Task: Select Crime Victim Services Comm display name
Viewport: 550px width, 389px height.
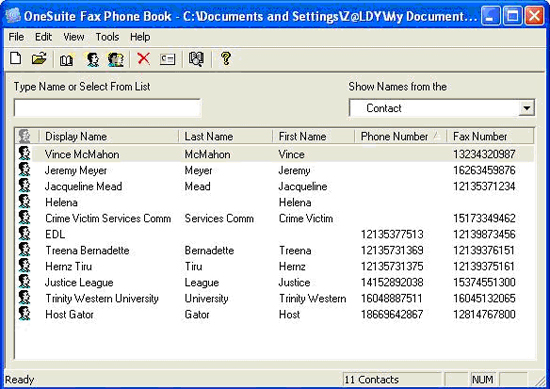Action: [x=108, y=218]
